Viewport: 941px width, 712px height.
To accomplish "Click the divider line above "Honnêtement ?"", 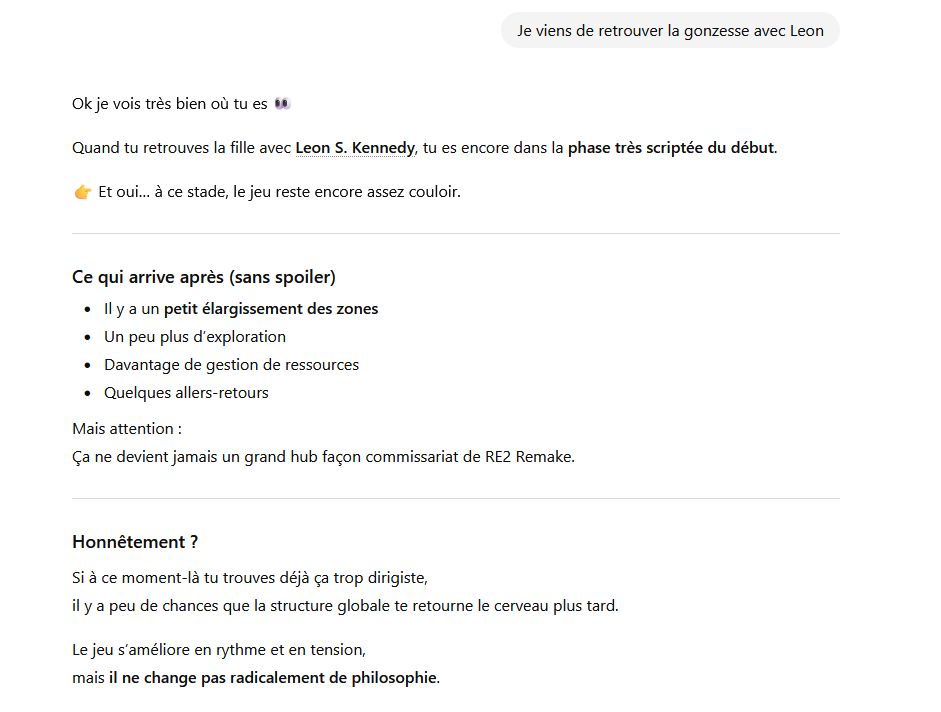I will click(x=456, y=498).
